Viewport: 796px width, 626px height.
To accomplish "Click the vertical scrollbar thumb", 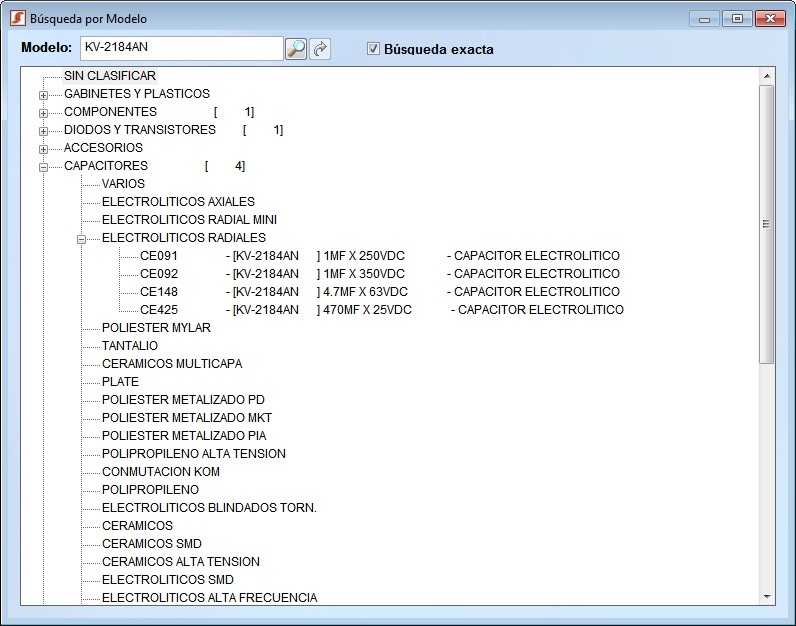I will tap(767, 224).
